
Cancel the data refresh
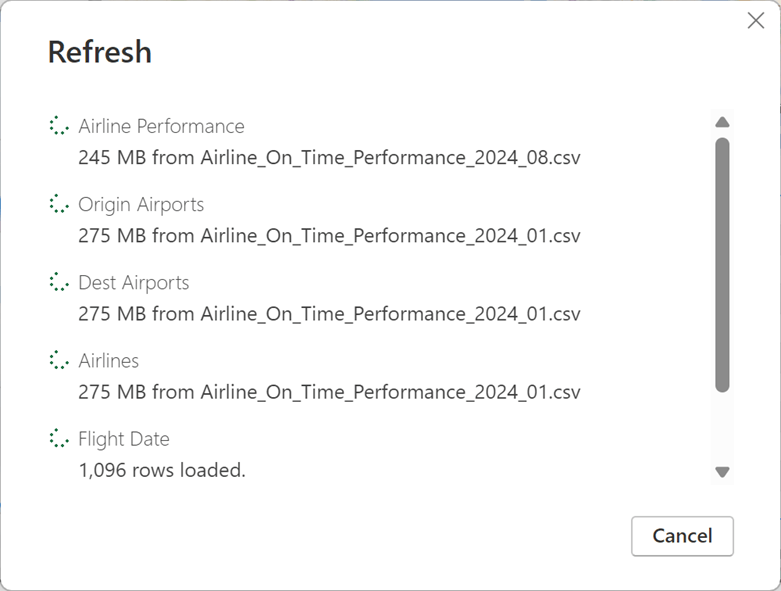(682, 536)
